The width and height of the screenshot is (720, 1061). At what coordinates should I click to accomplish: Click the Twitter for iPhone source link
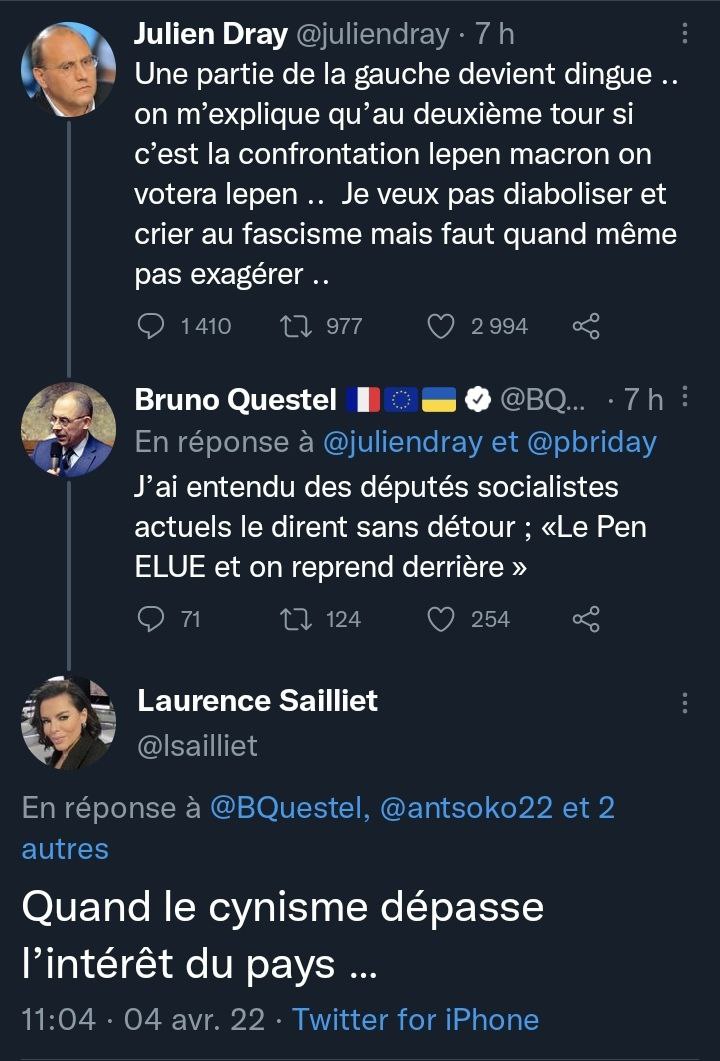click(415, 1019)
